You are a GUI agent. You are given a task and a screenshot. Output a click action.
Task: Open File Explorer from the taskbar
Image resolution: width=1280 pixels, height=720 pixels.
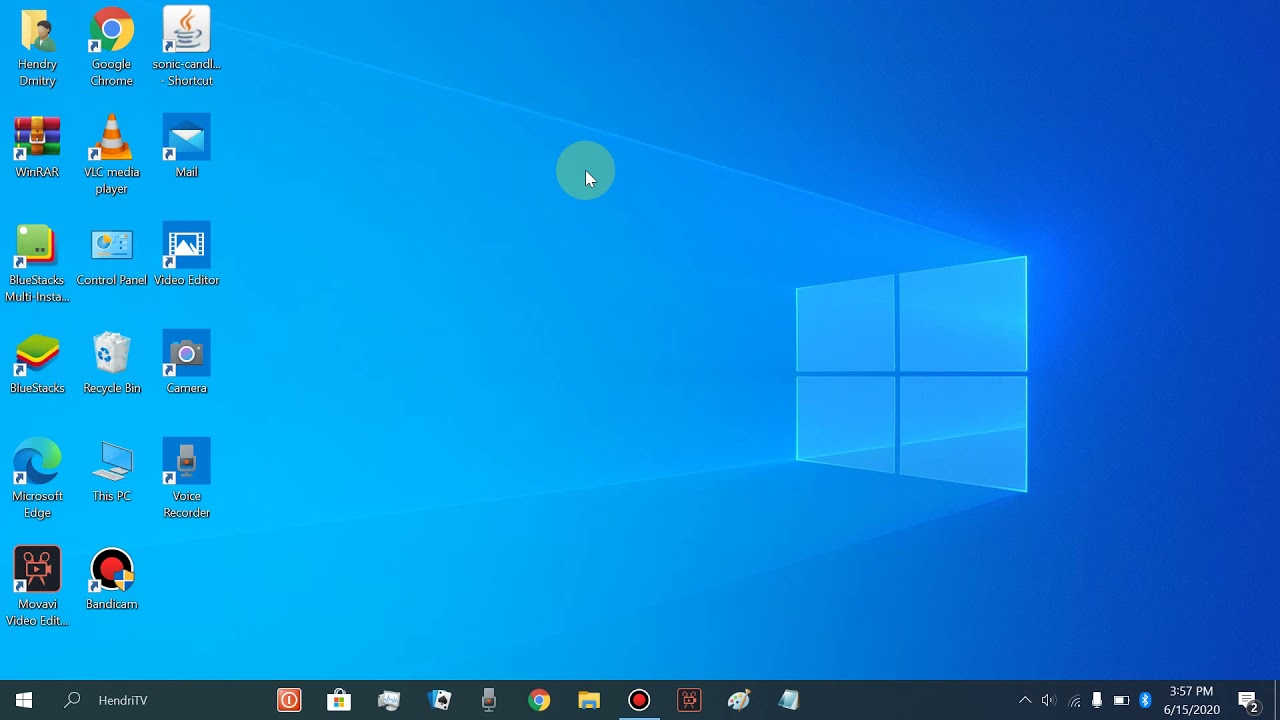589,700
